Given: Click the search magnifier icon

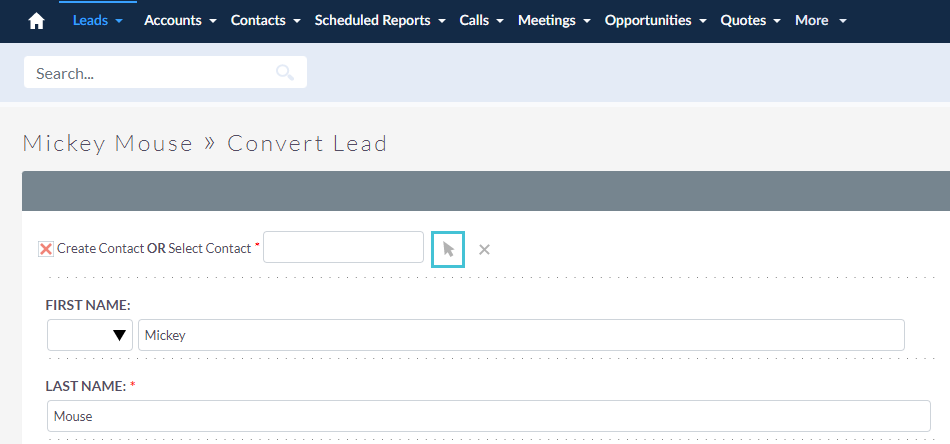Looking at the screenshot, I should 285,73.
